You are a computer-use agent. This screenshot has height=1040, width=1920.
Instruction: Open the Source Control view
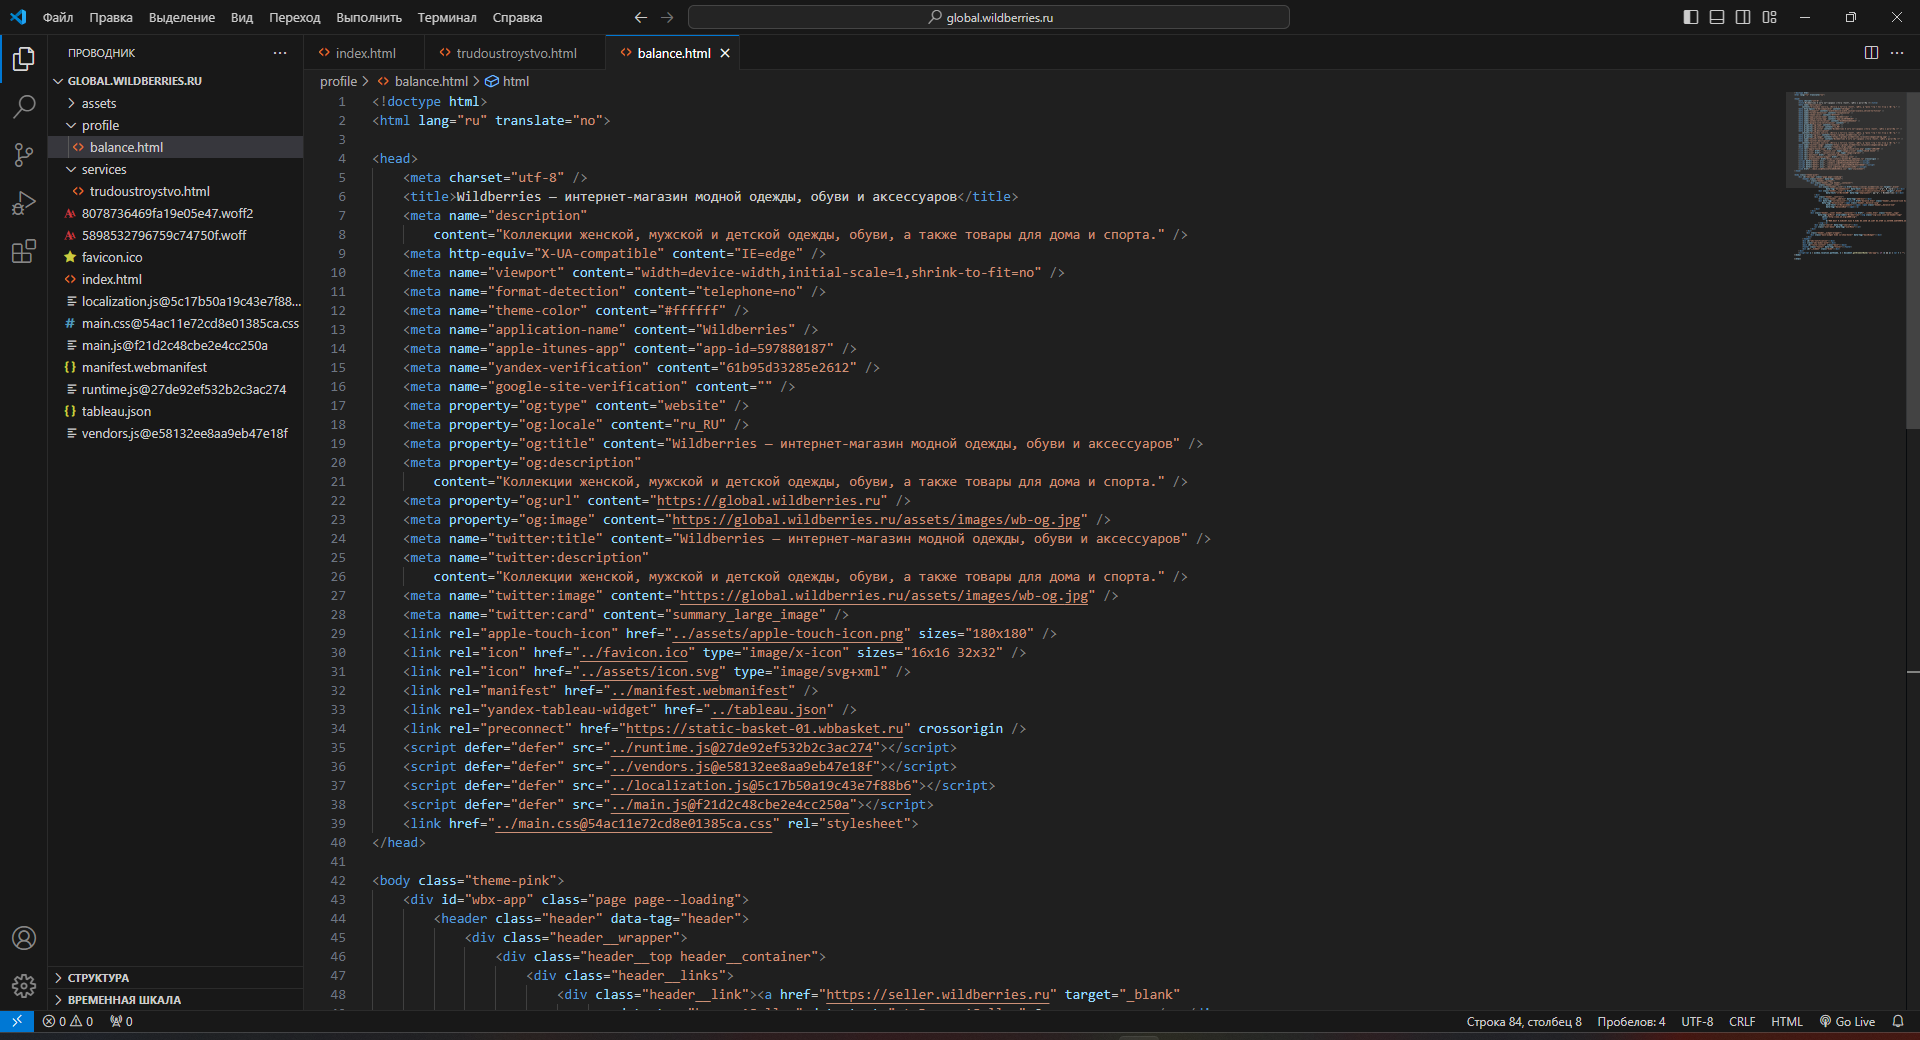tap(24, 154)
